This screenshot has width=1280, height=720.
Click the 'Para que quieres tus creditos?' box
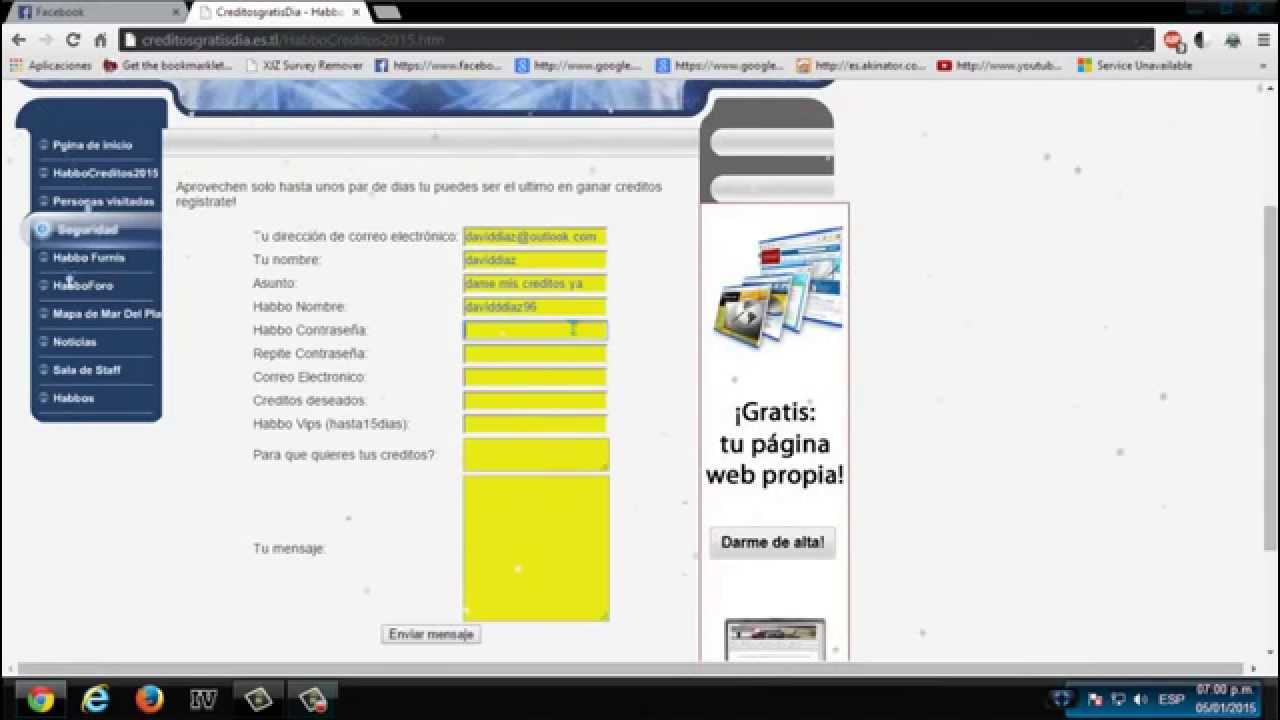536,455
